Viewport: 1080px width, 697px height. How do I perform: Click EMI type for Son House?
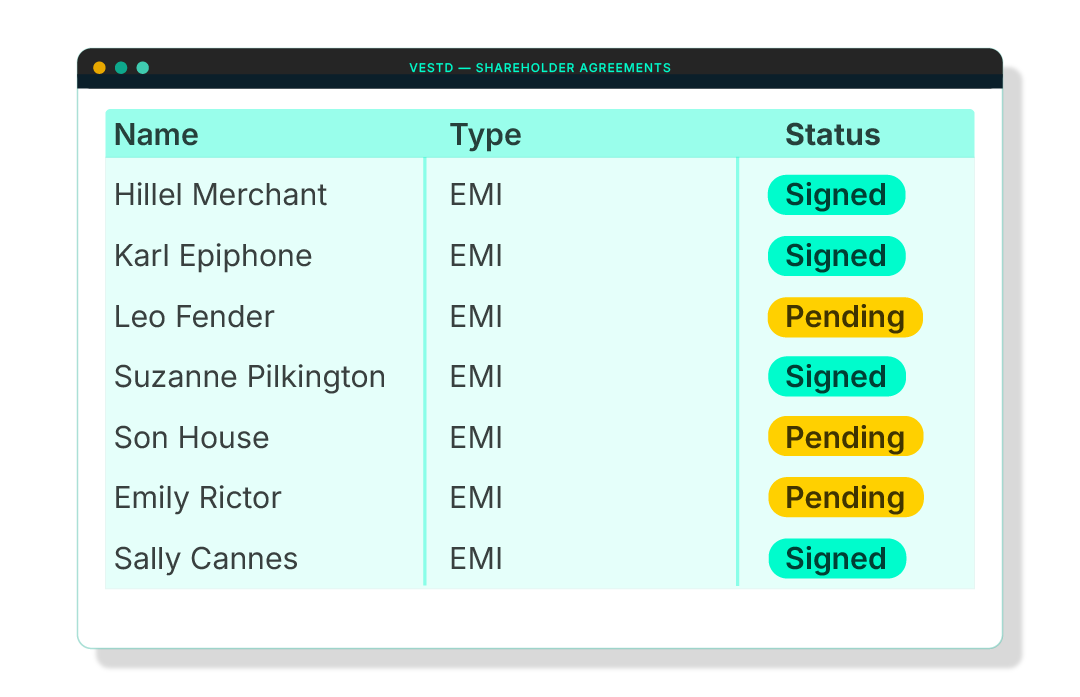tap(476, 437)
